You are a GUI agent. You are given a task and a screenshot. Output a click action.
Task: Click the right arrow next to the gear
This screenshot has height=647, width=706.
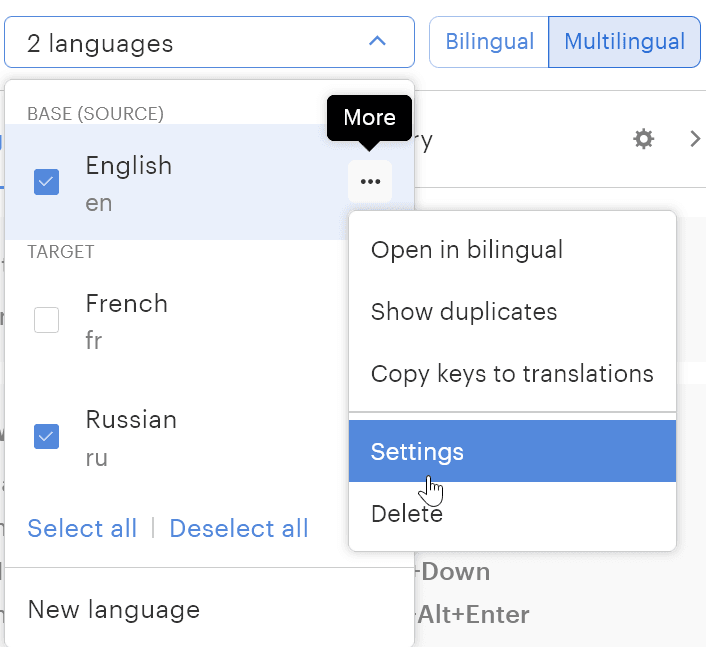(695, 139)
